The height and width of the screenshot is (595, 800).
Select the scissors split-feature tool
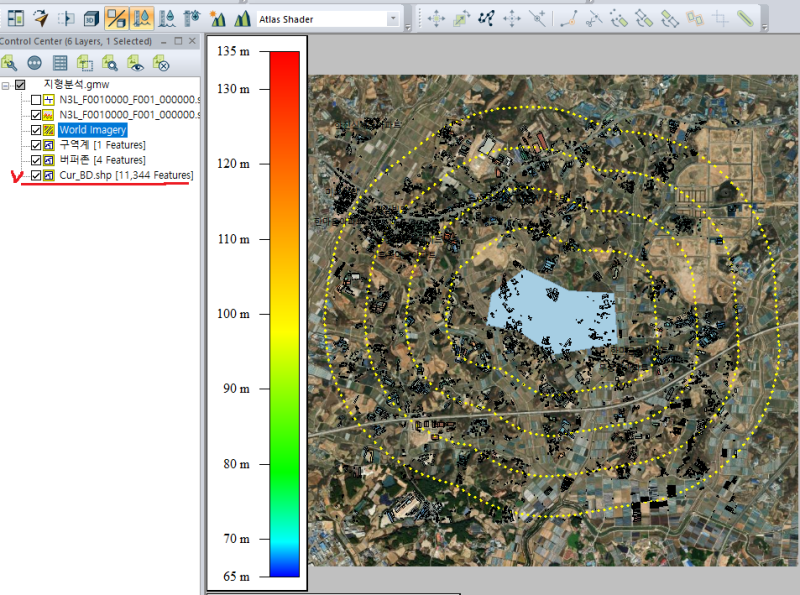click(594, 19)
